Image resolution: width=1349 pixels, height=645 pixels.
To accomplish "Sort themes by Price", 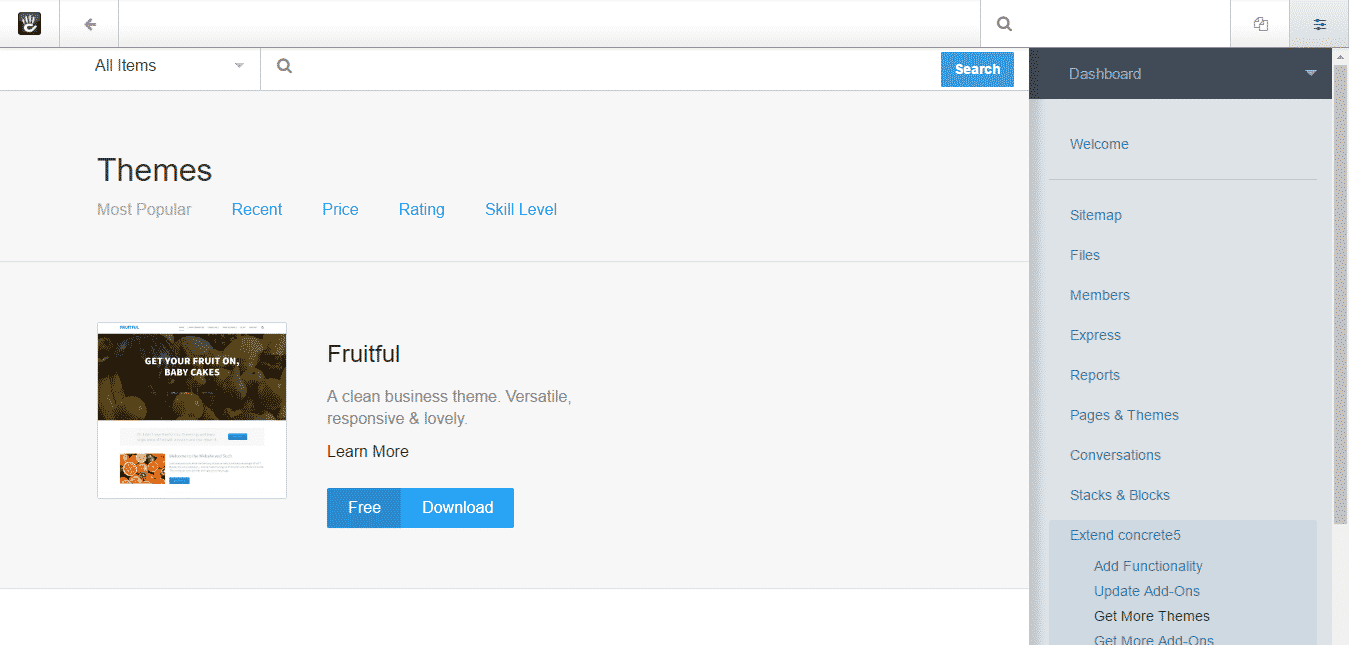I will pos(340,209).
